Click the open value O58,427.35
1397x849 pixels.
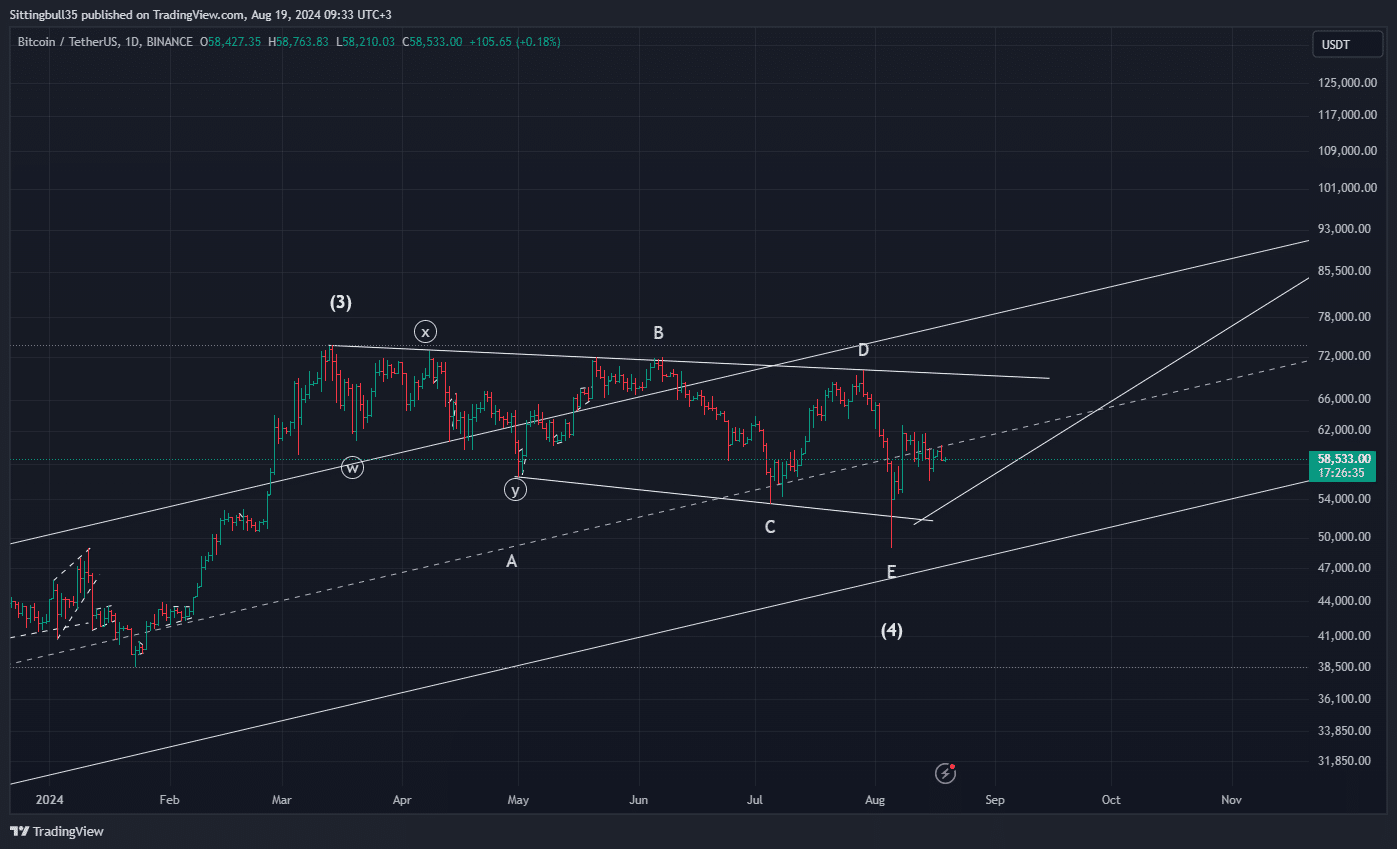pyautogui.click(x=230, y=42)
